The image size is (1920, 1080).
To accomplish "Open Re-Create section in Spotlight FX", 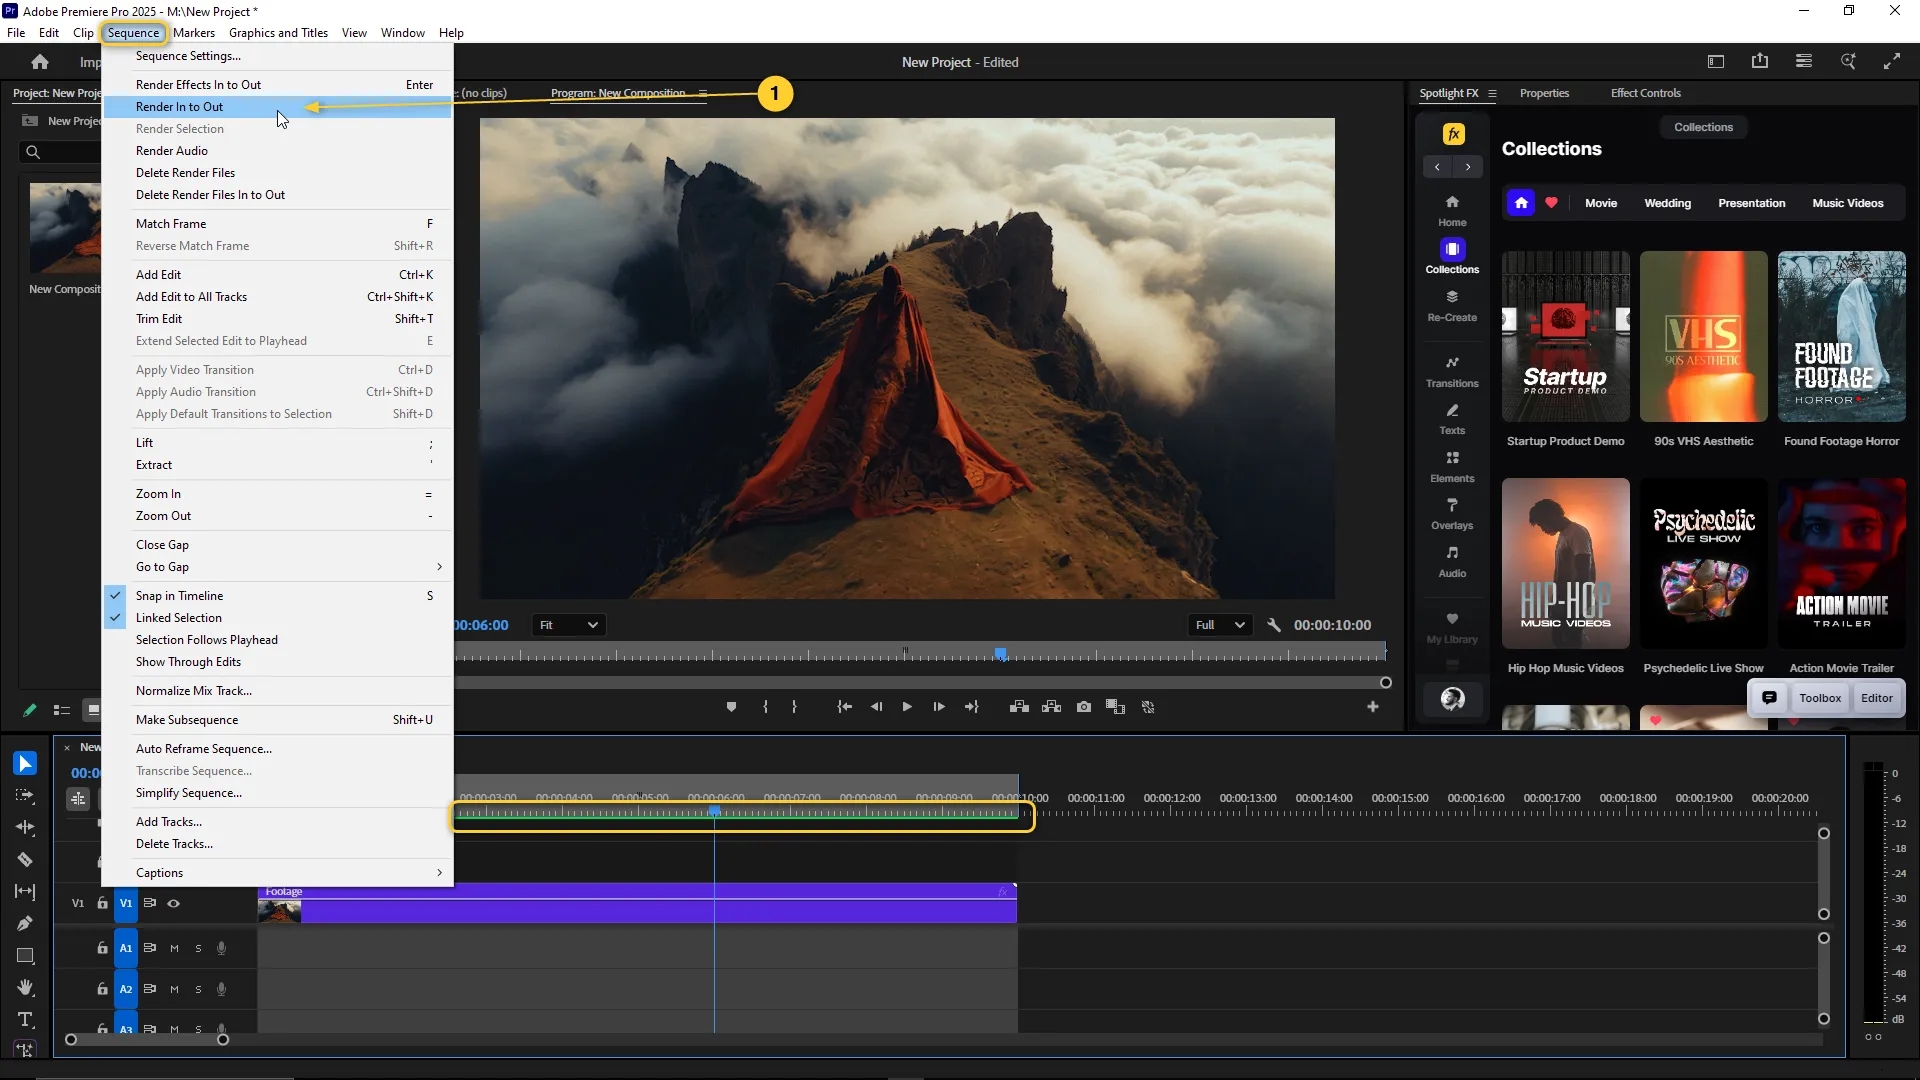I will [x=1452, y=306].
